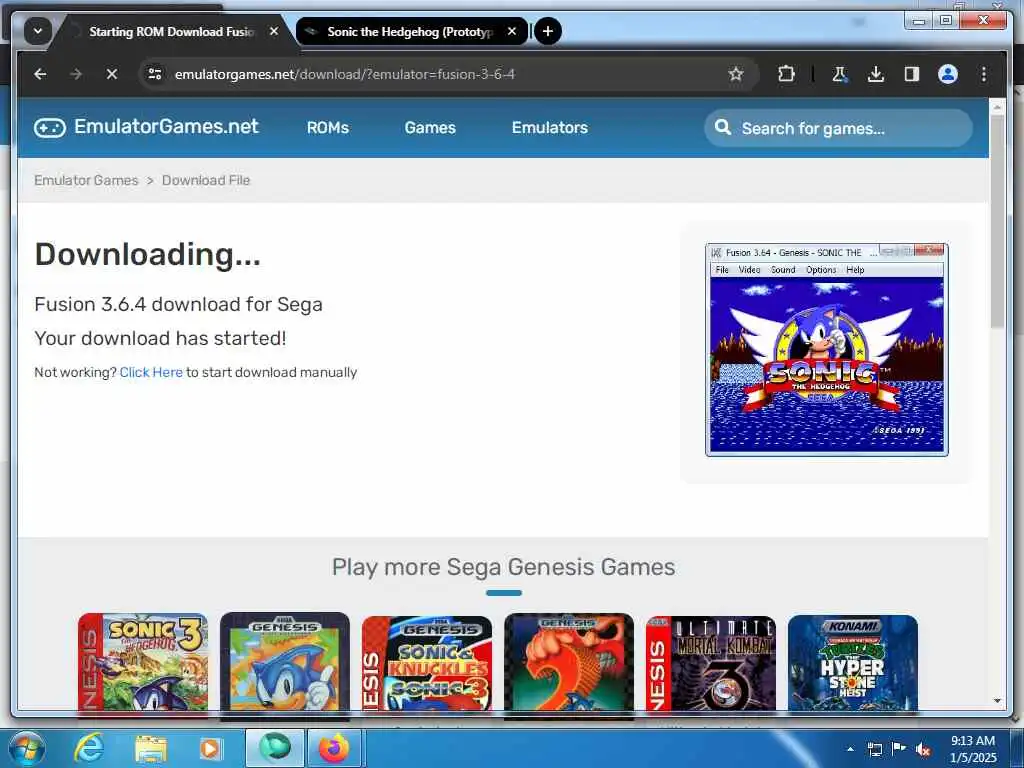Open the user profile avatar menu

pos(948,74)
